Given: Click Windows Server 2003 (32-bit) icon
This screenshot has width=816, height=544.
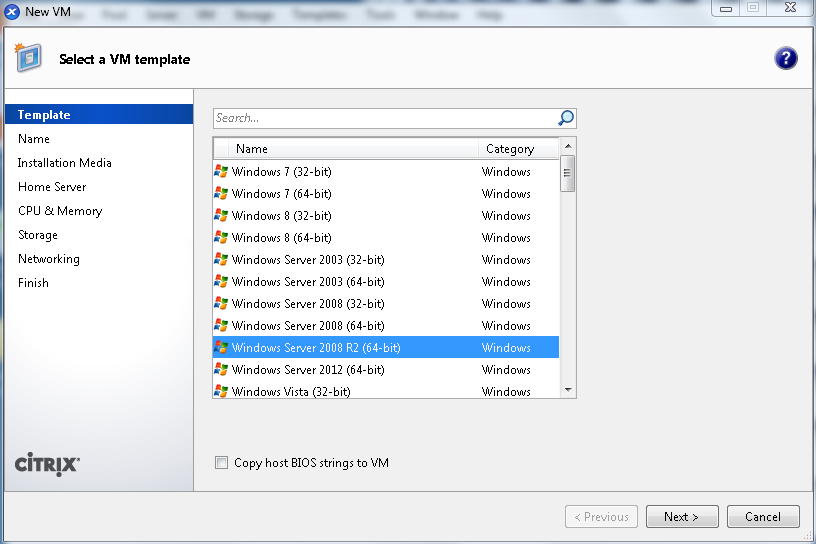Looking at the screenshot, I should pyautogui.click(x=221, y=259).
